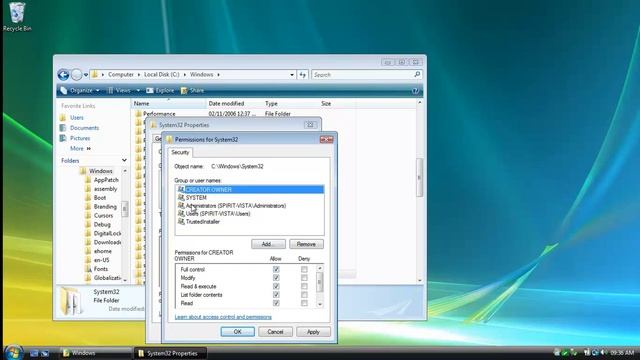This screenshot has width=640, height=360.
Task: Toggle Deny checkbox for Full control
Action: tap(304, 269)
